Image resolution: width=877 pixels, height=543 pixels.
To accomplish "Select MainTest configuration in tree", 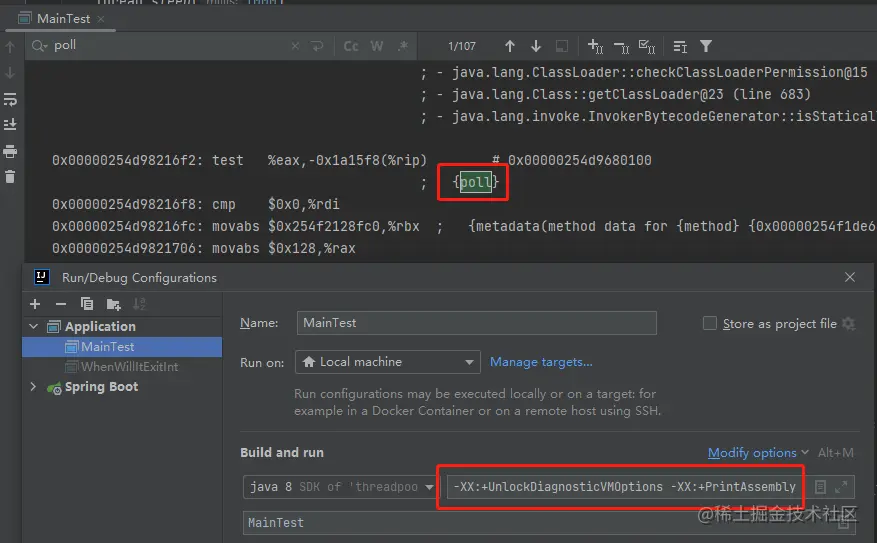I will coord(122,347).
